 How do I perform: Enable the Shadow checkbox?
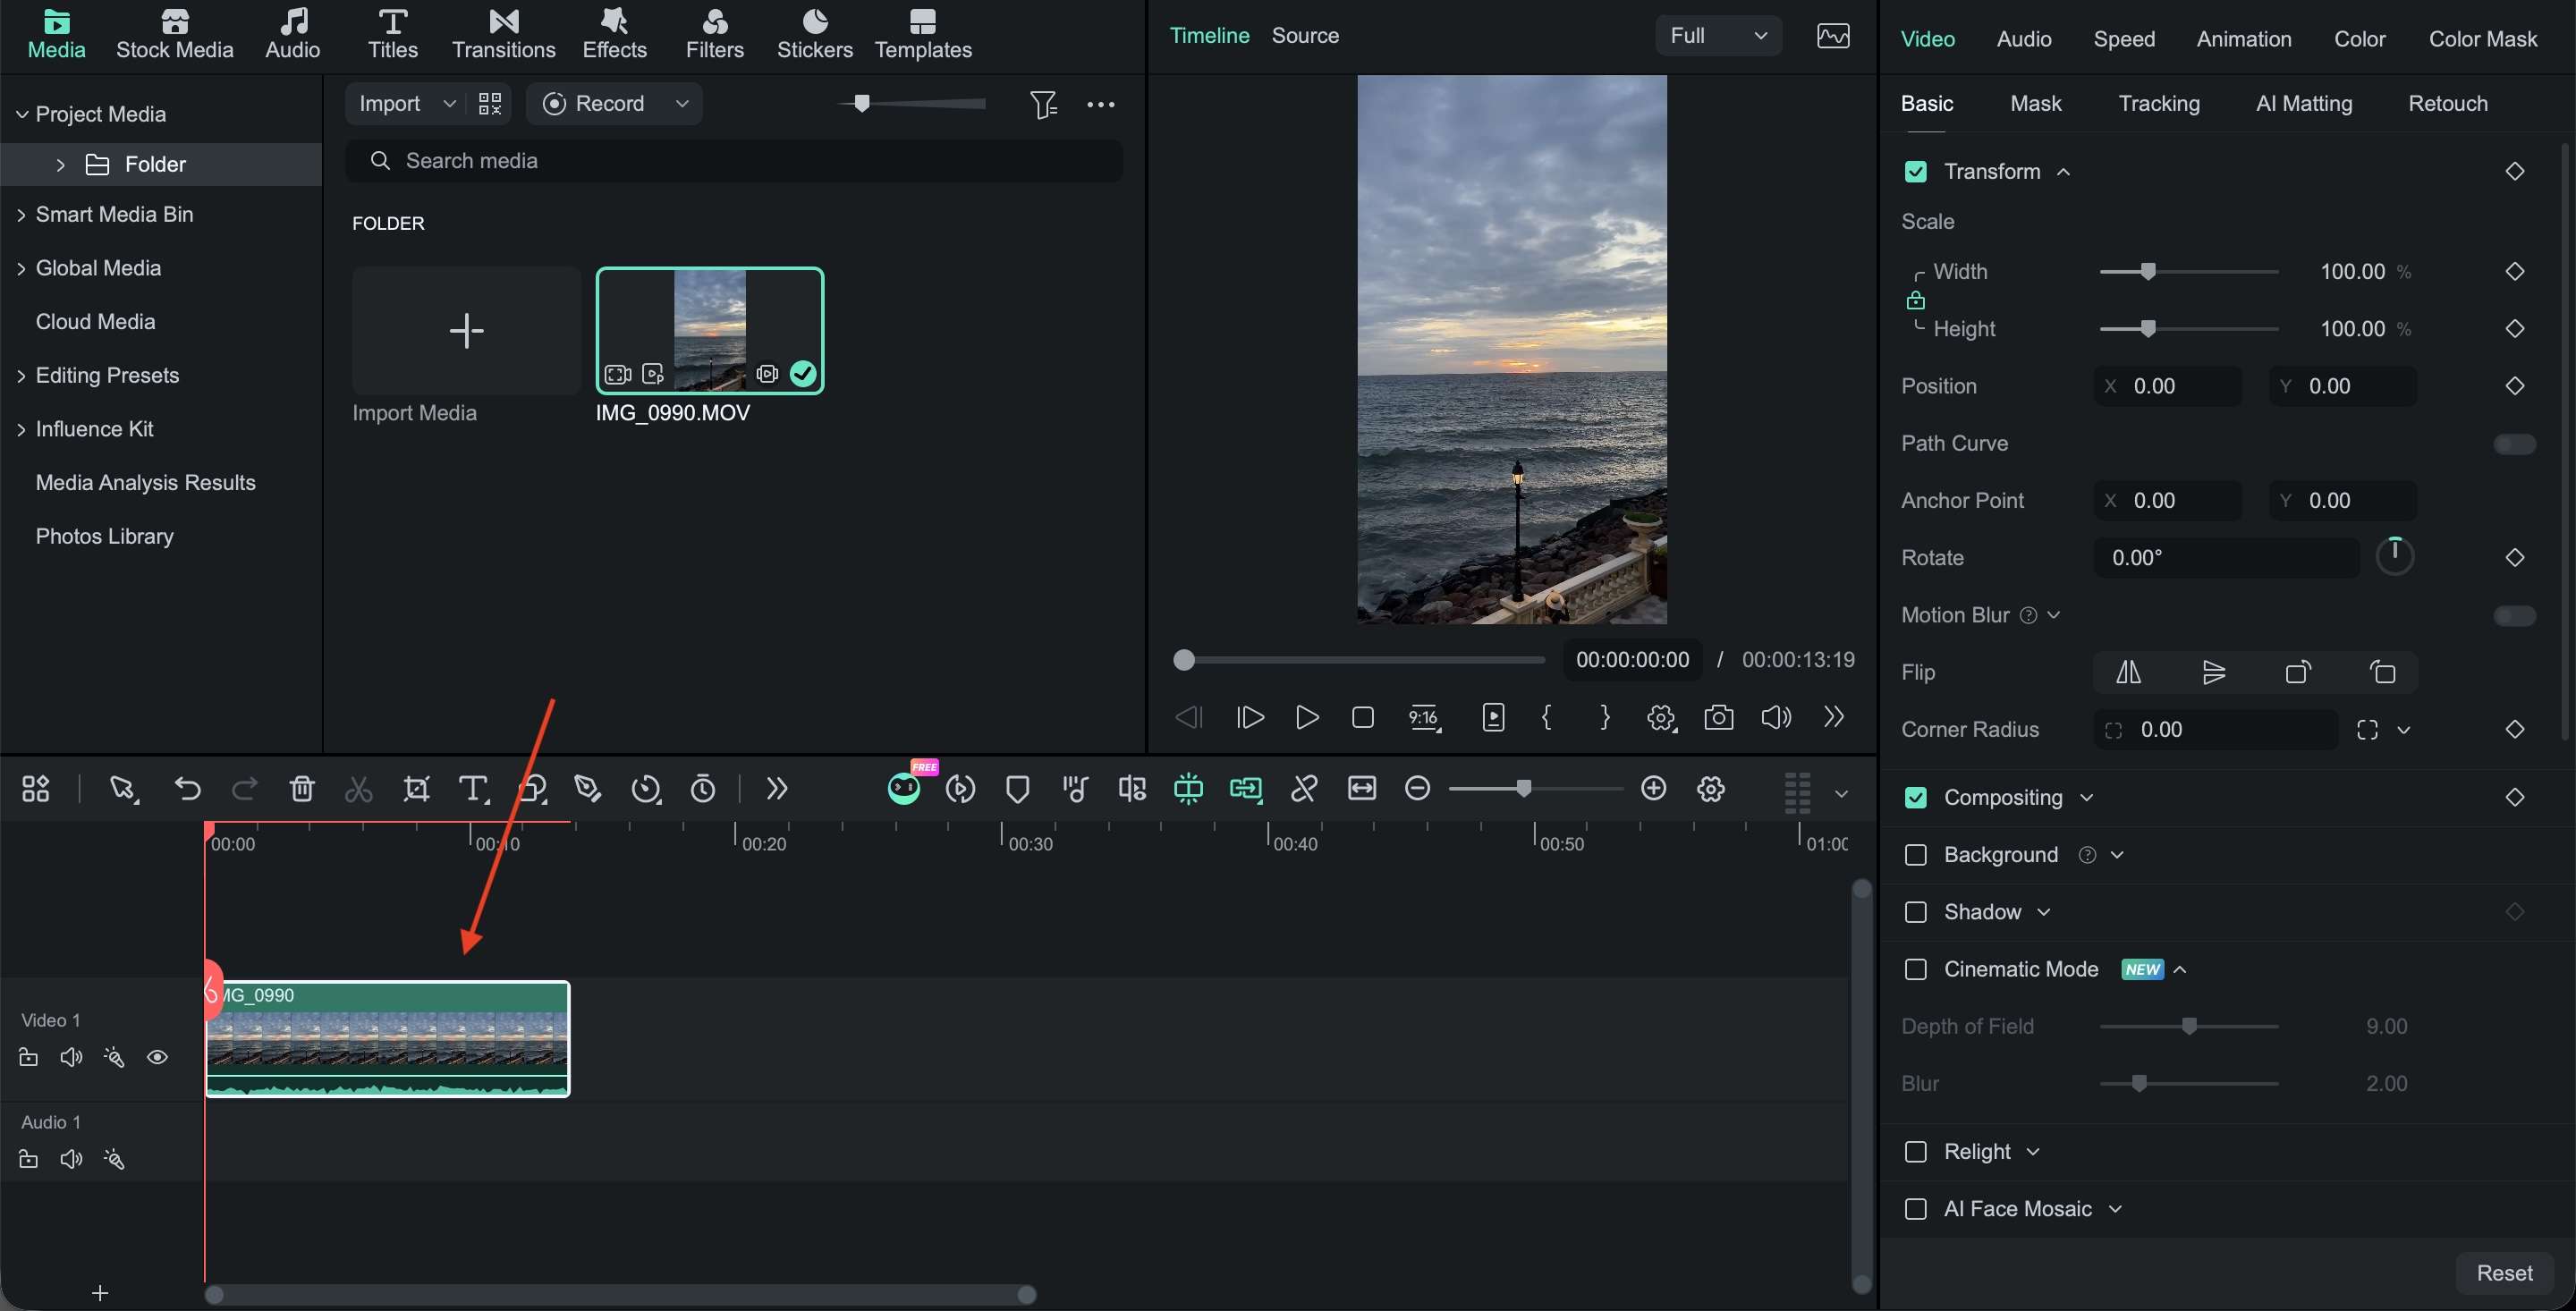coord(1915,912)
